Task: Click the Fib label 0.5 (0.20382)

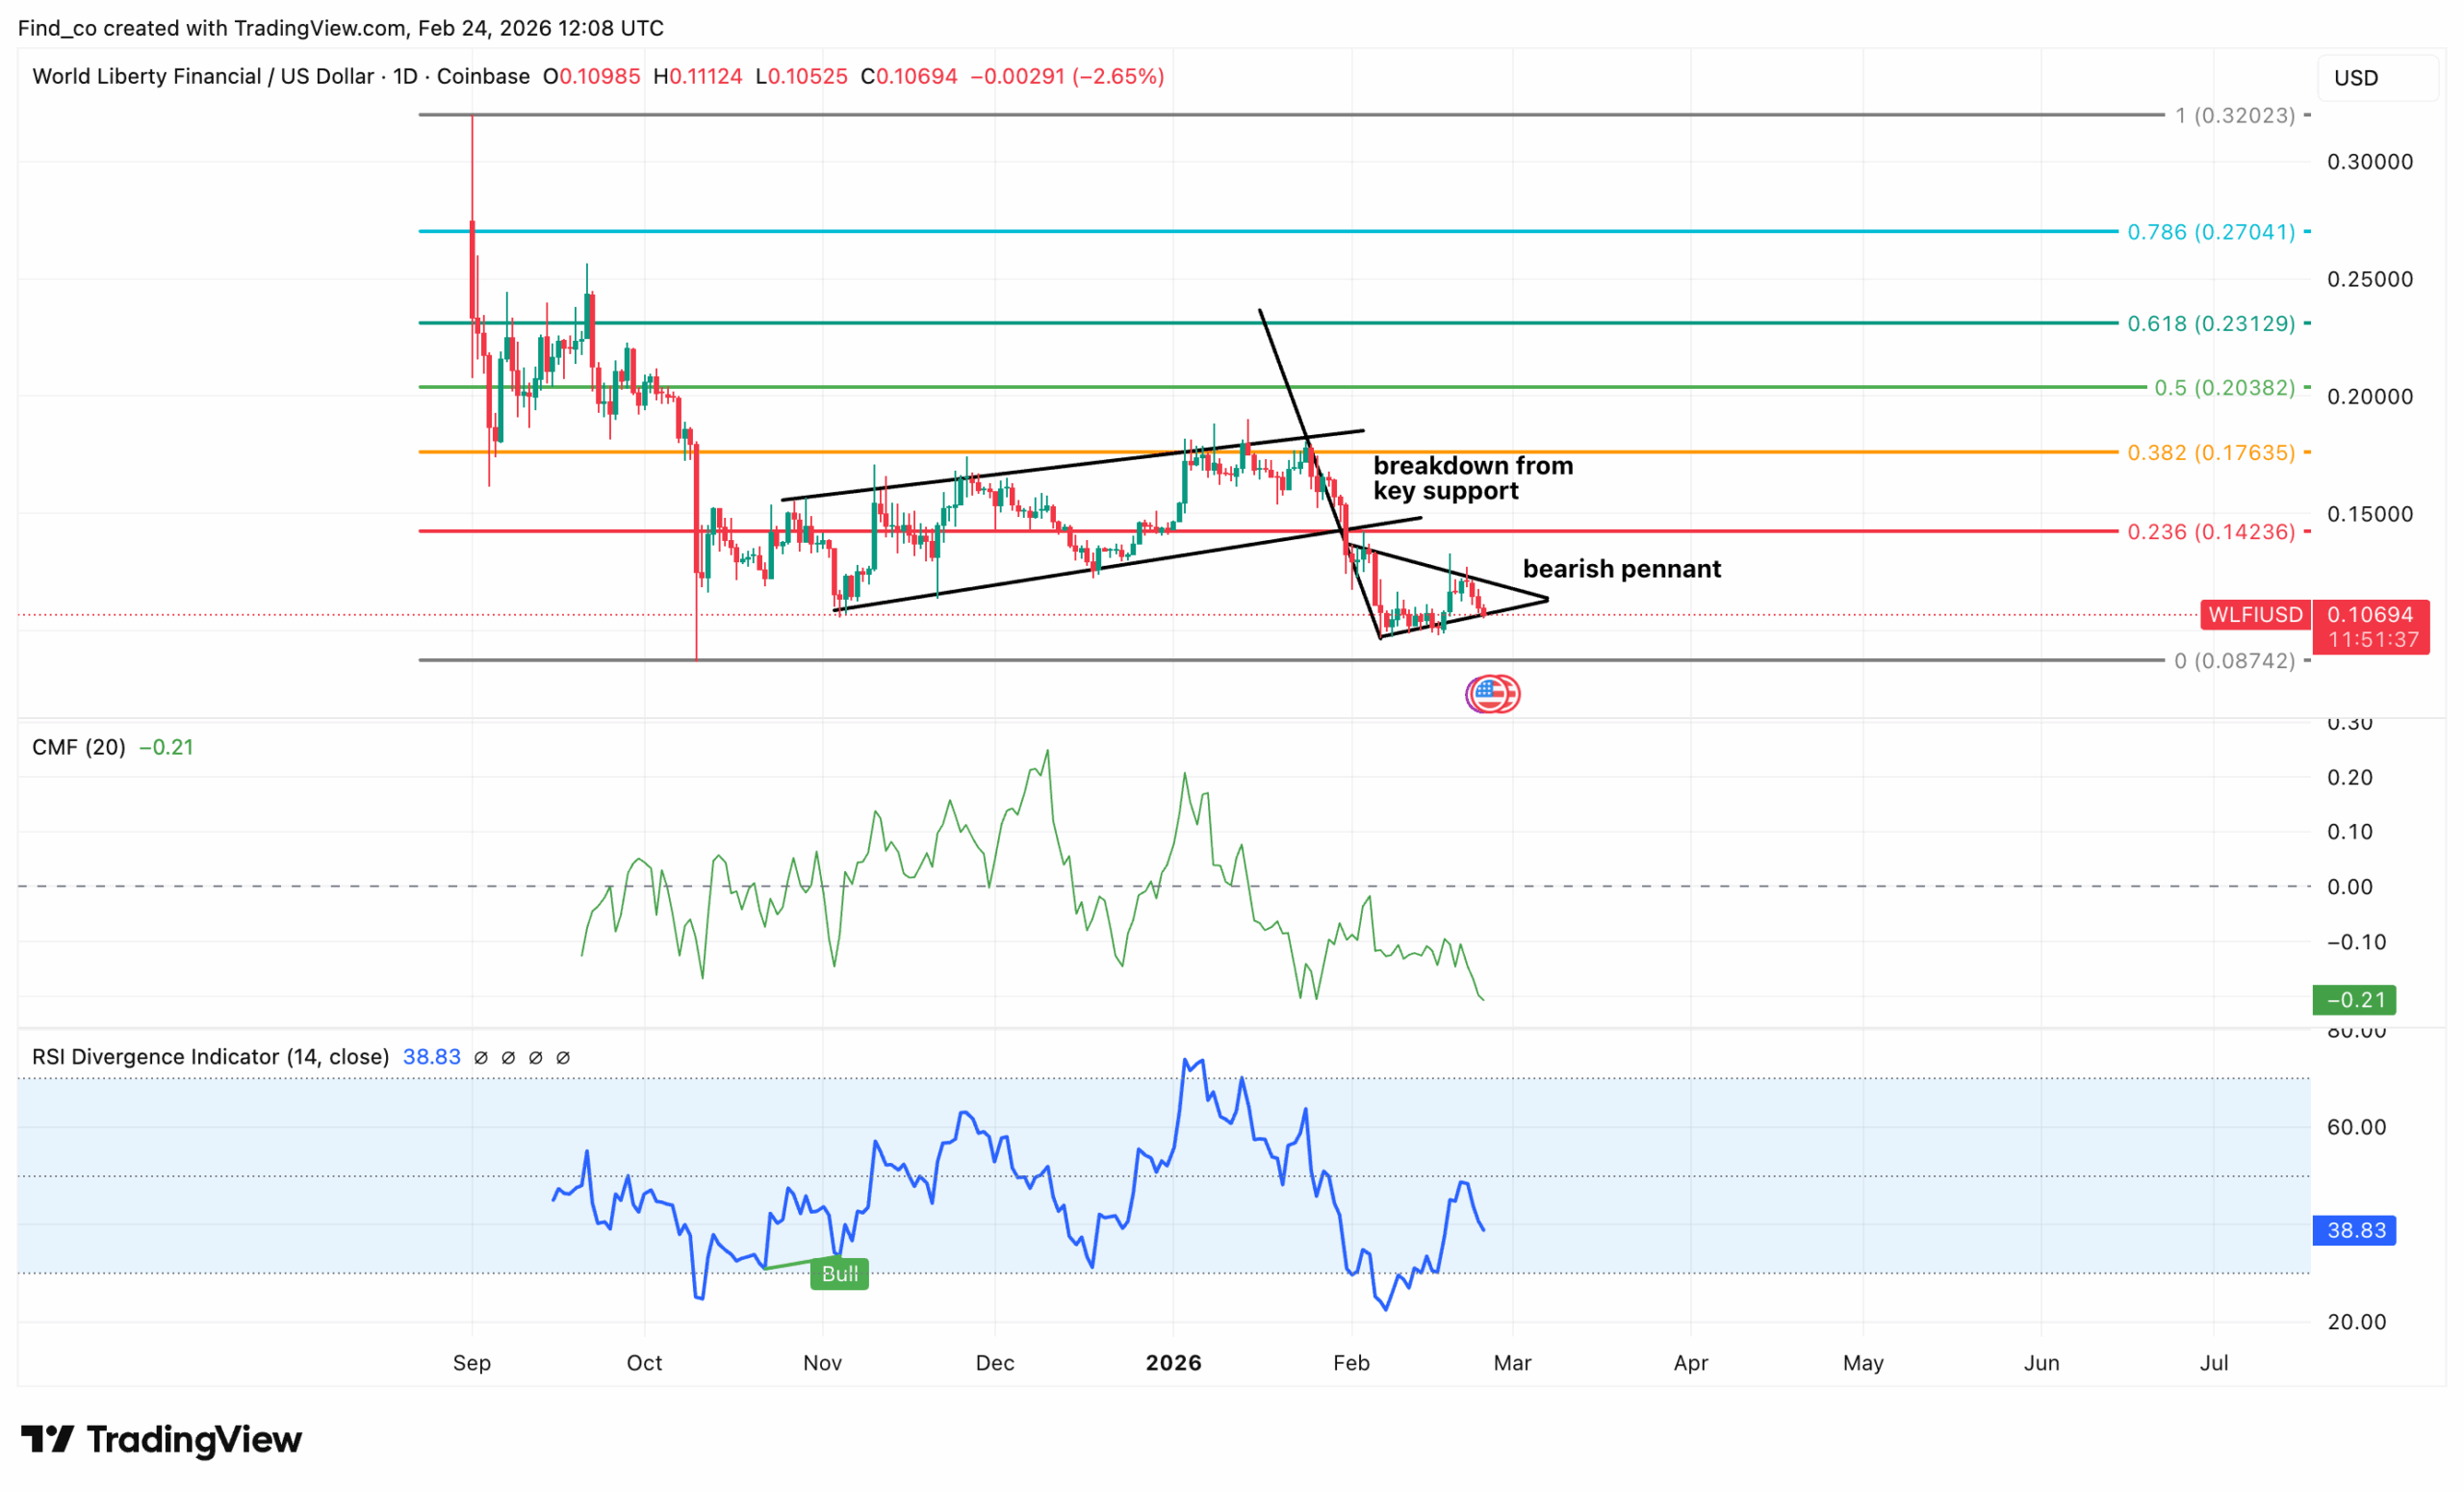Action: pyautogui.click(x=2224, y=387)
